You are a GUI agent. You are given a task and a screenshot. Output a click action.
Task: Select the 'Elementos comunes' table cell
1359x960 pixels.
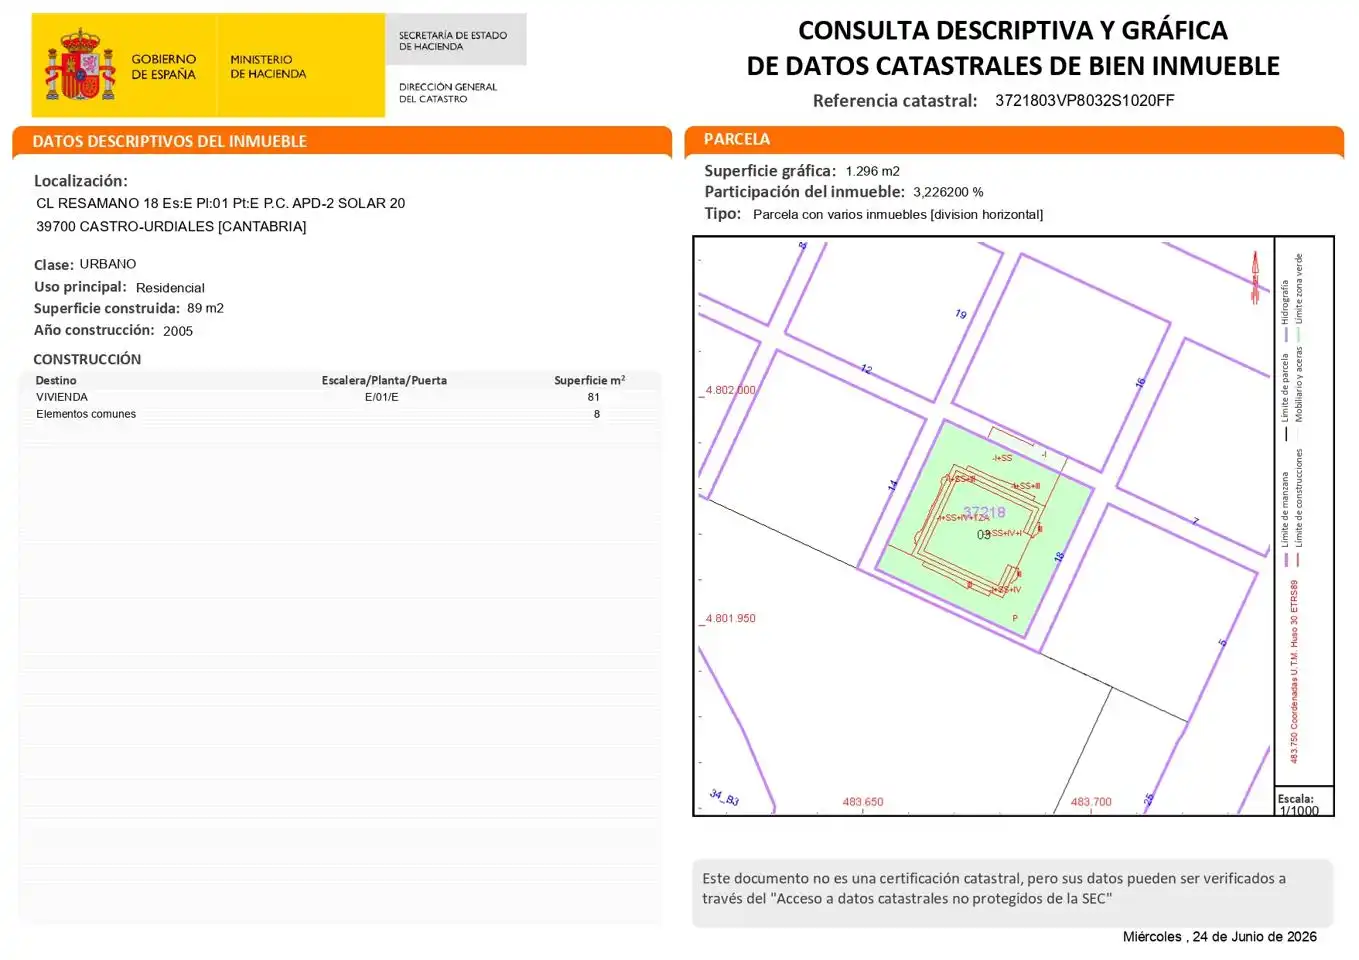click(x=86, y=414)
